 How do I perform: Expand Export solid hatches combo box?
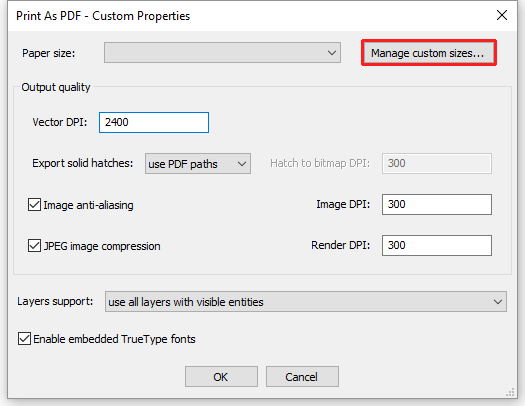coord(198,164)
